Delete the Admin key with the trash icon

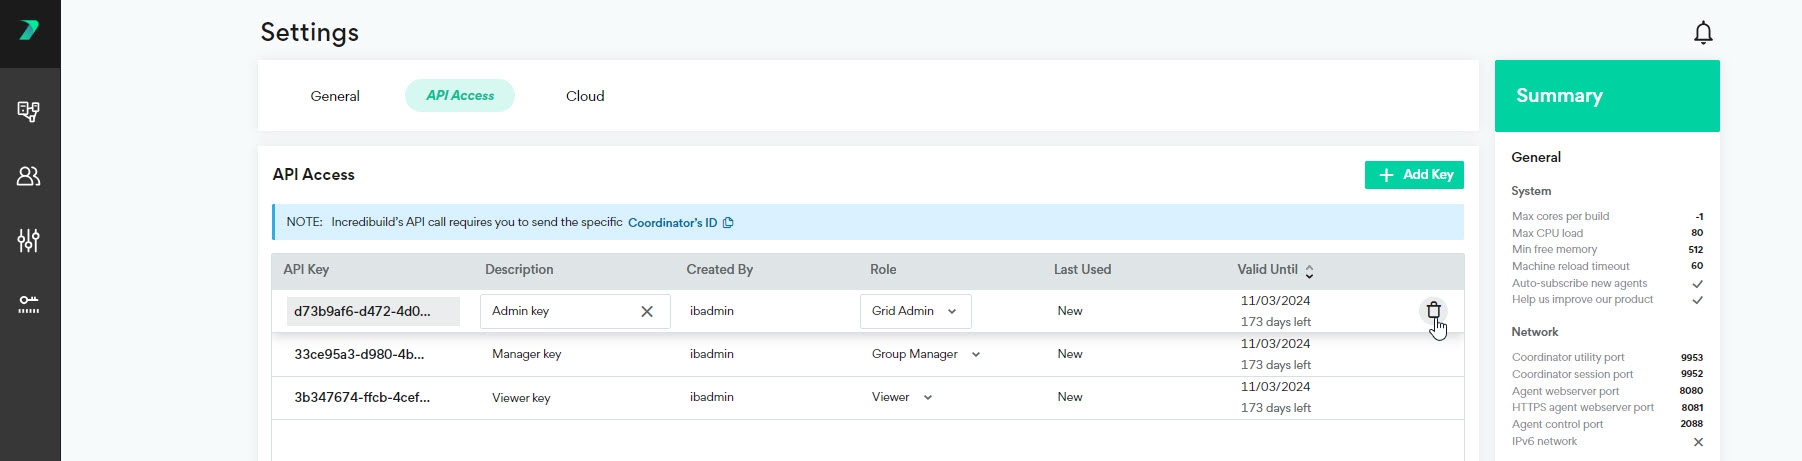coord(1433,310)
